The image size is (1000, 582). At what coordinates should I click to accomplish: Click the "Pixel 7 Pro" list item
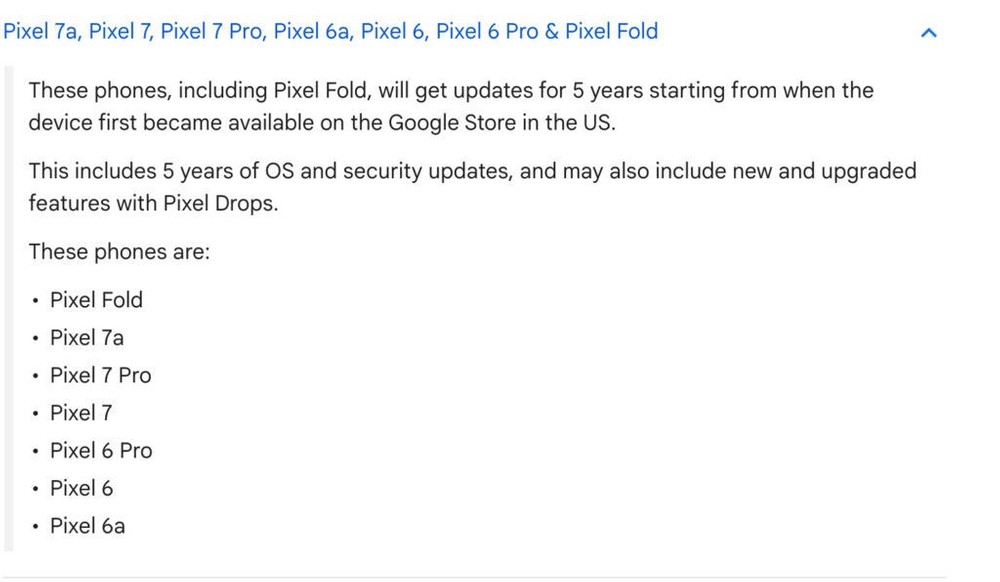click(100, 375)
